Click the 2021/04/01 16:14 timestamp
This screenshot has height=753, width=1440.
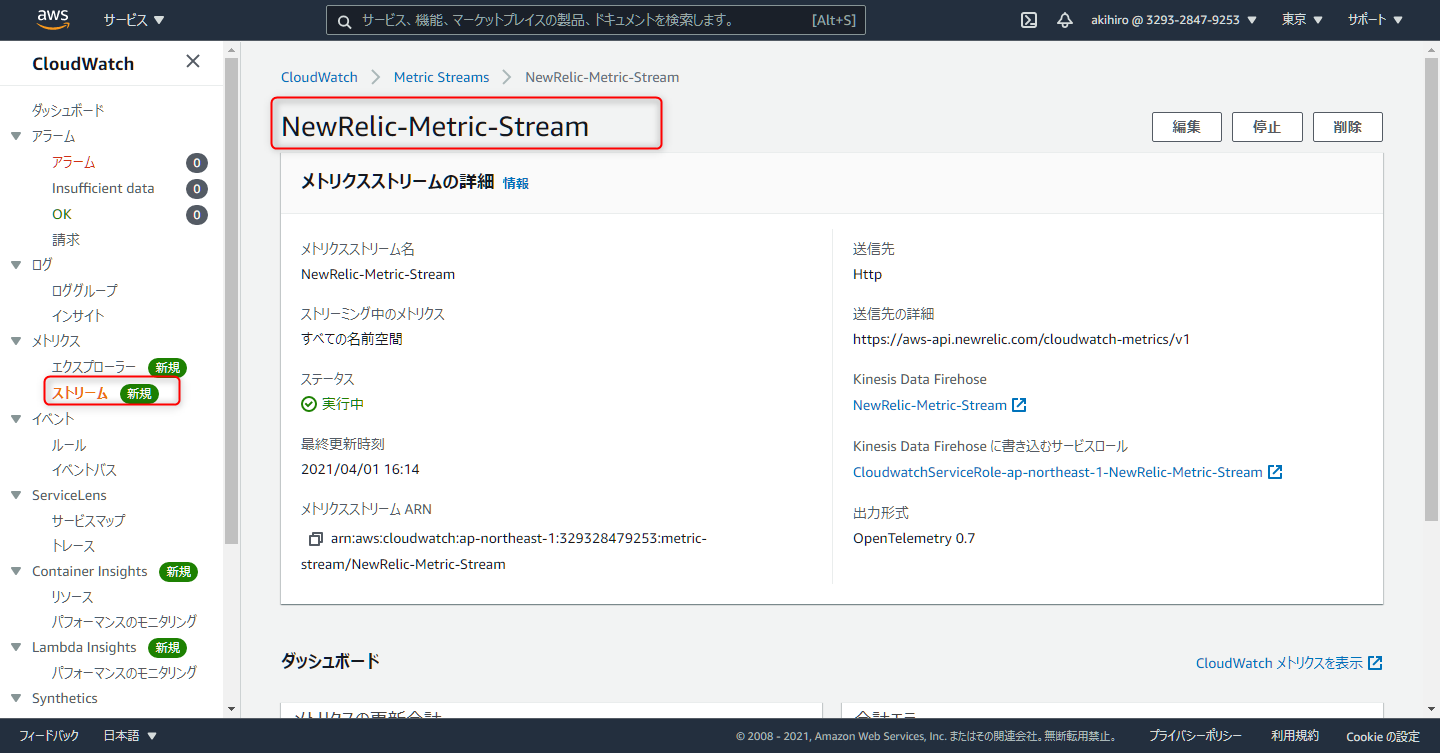click(x=360, y=469)
